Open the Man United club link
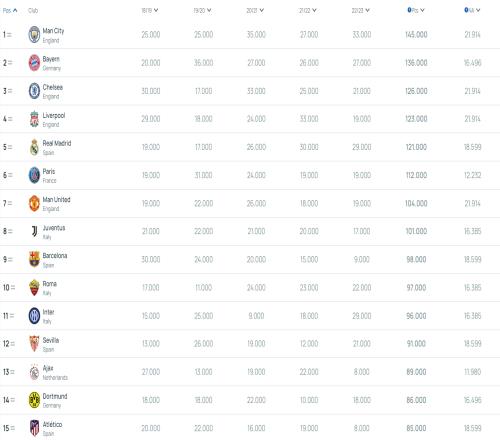 (56, 200)
